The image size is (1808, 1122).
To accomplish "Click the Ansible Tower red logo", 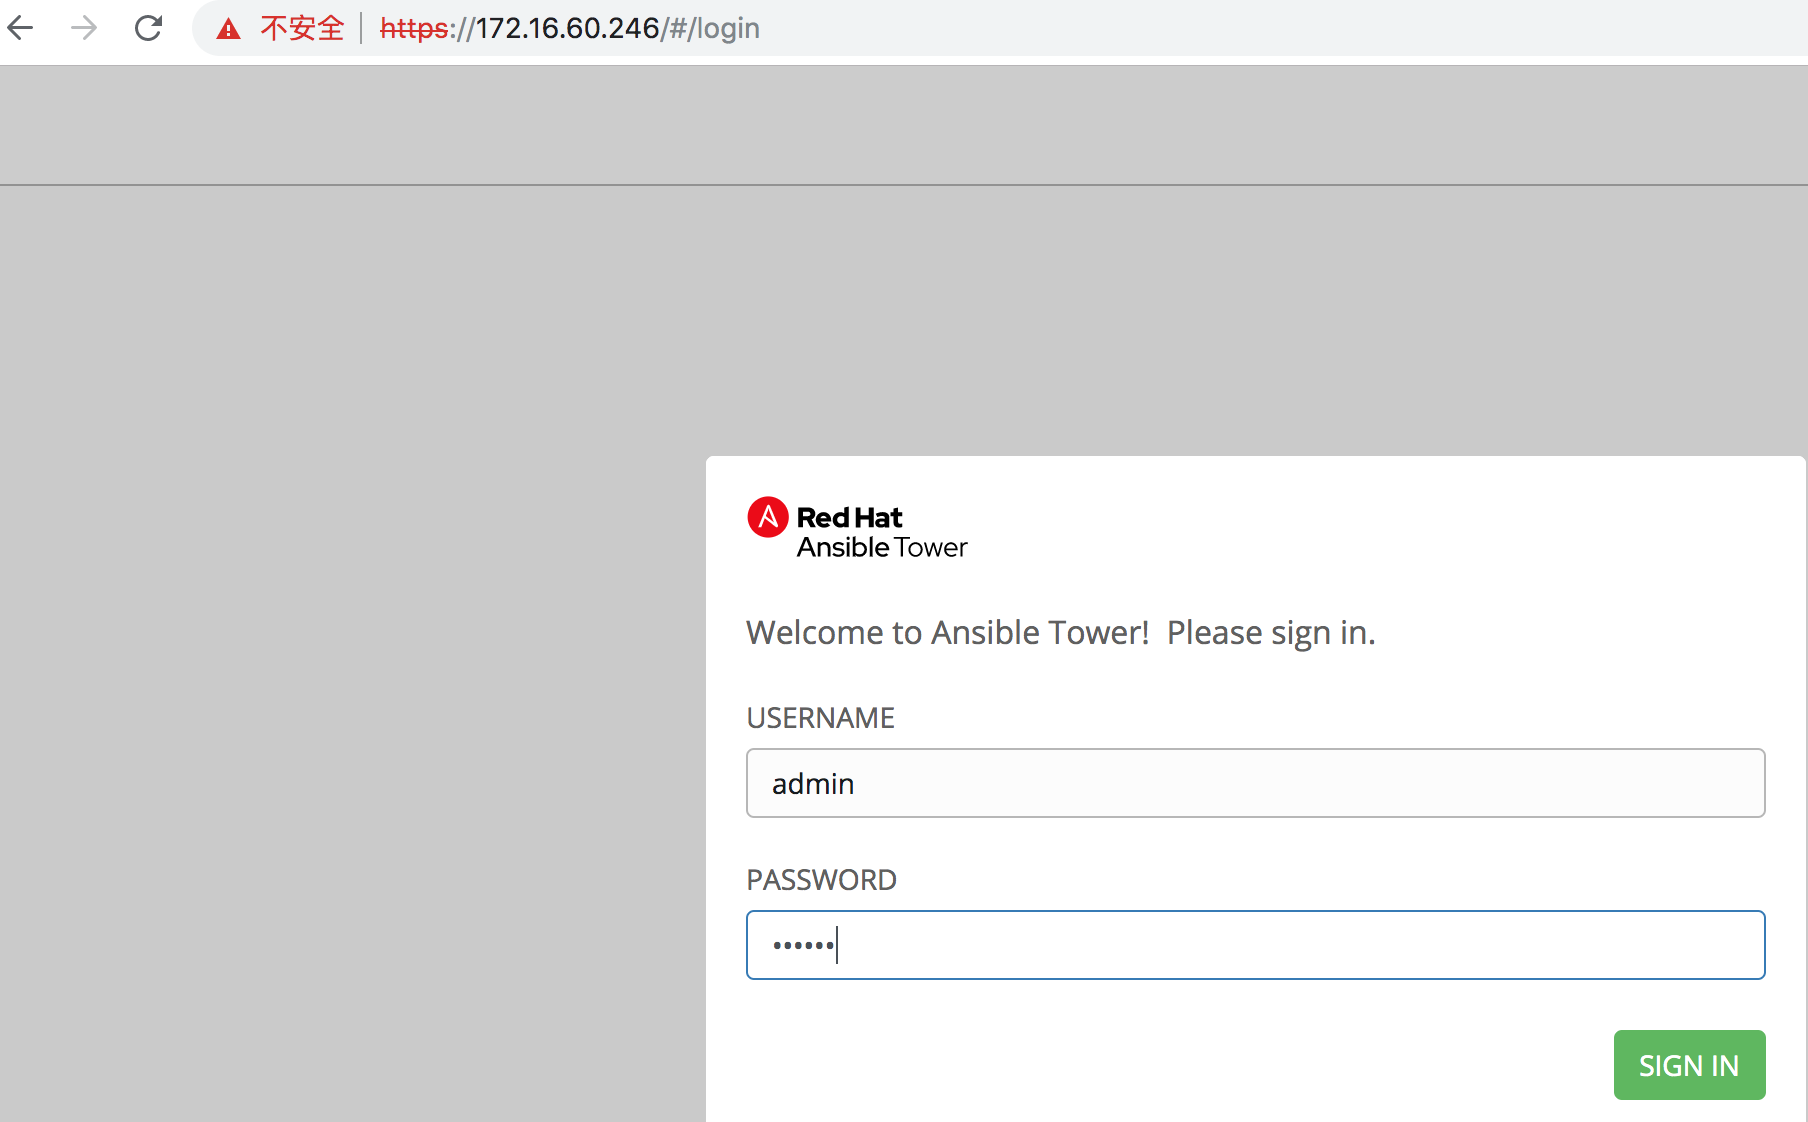I will click(768, 517).
